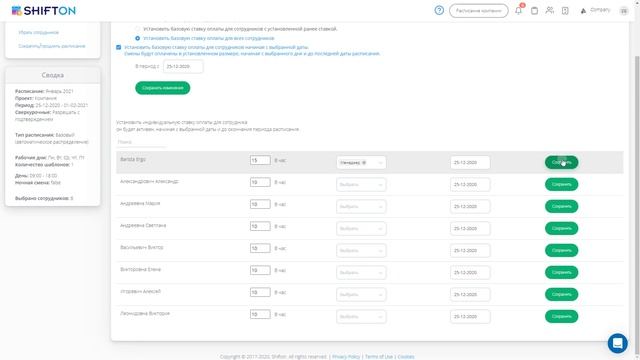The width and height of the screenshot is (640, 360).
Task: Select radio for employees with previously set rate
Action: (x=138, y=29)
